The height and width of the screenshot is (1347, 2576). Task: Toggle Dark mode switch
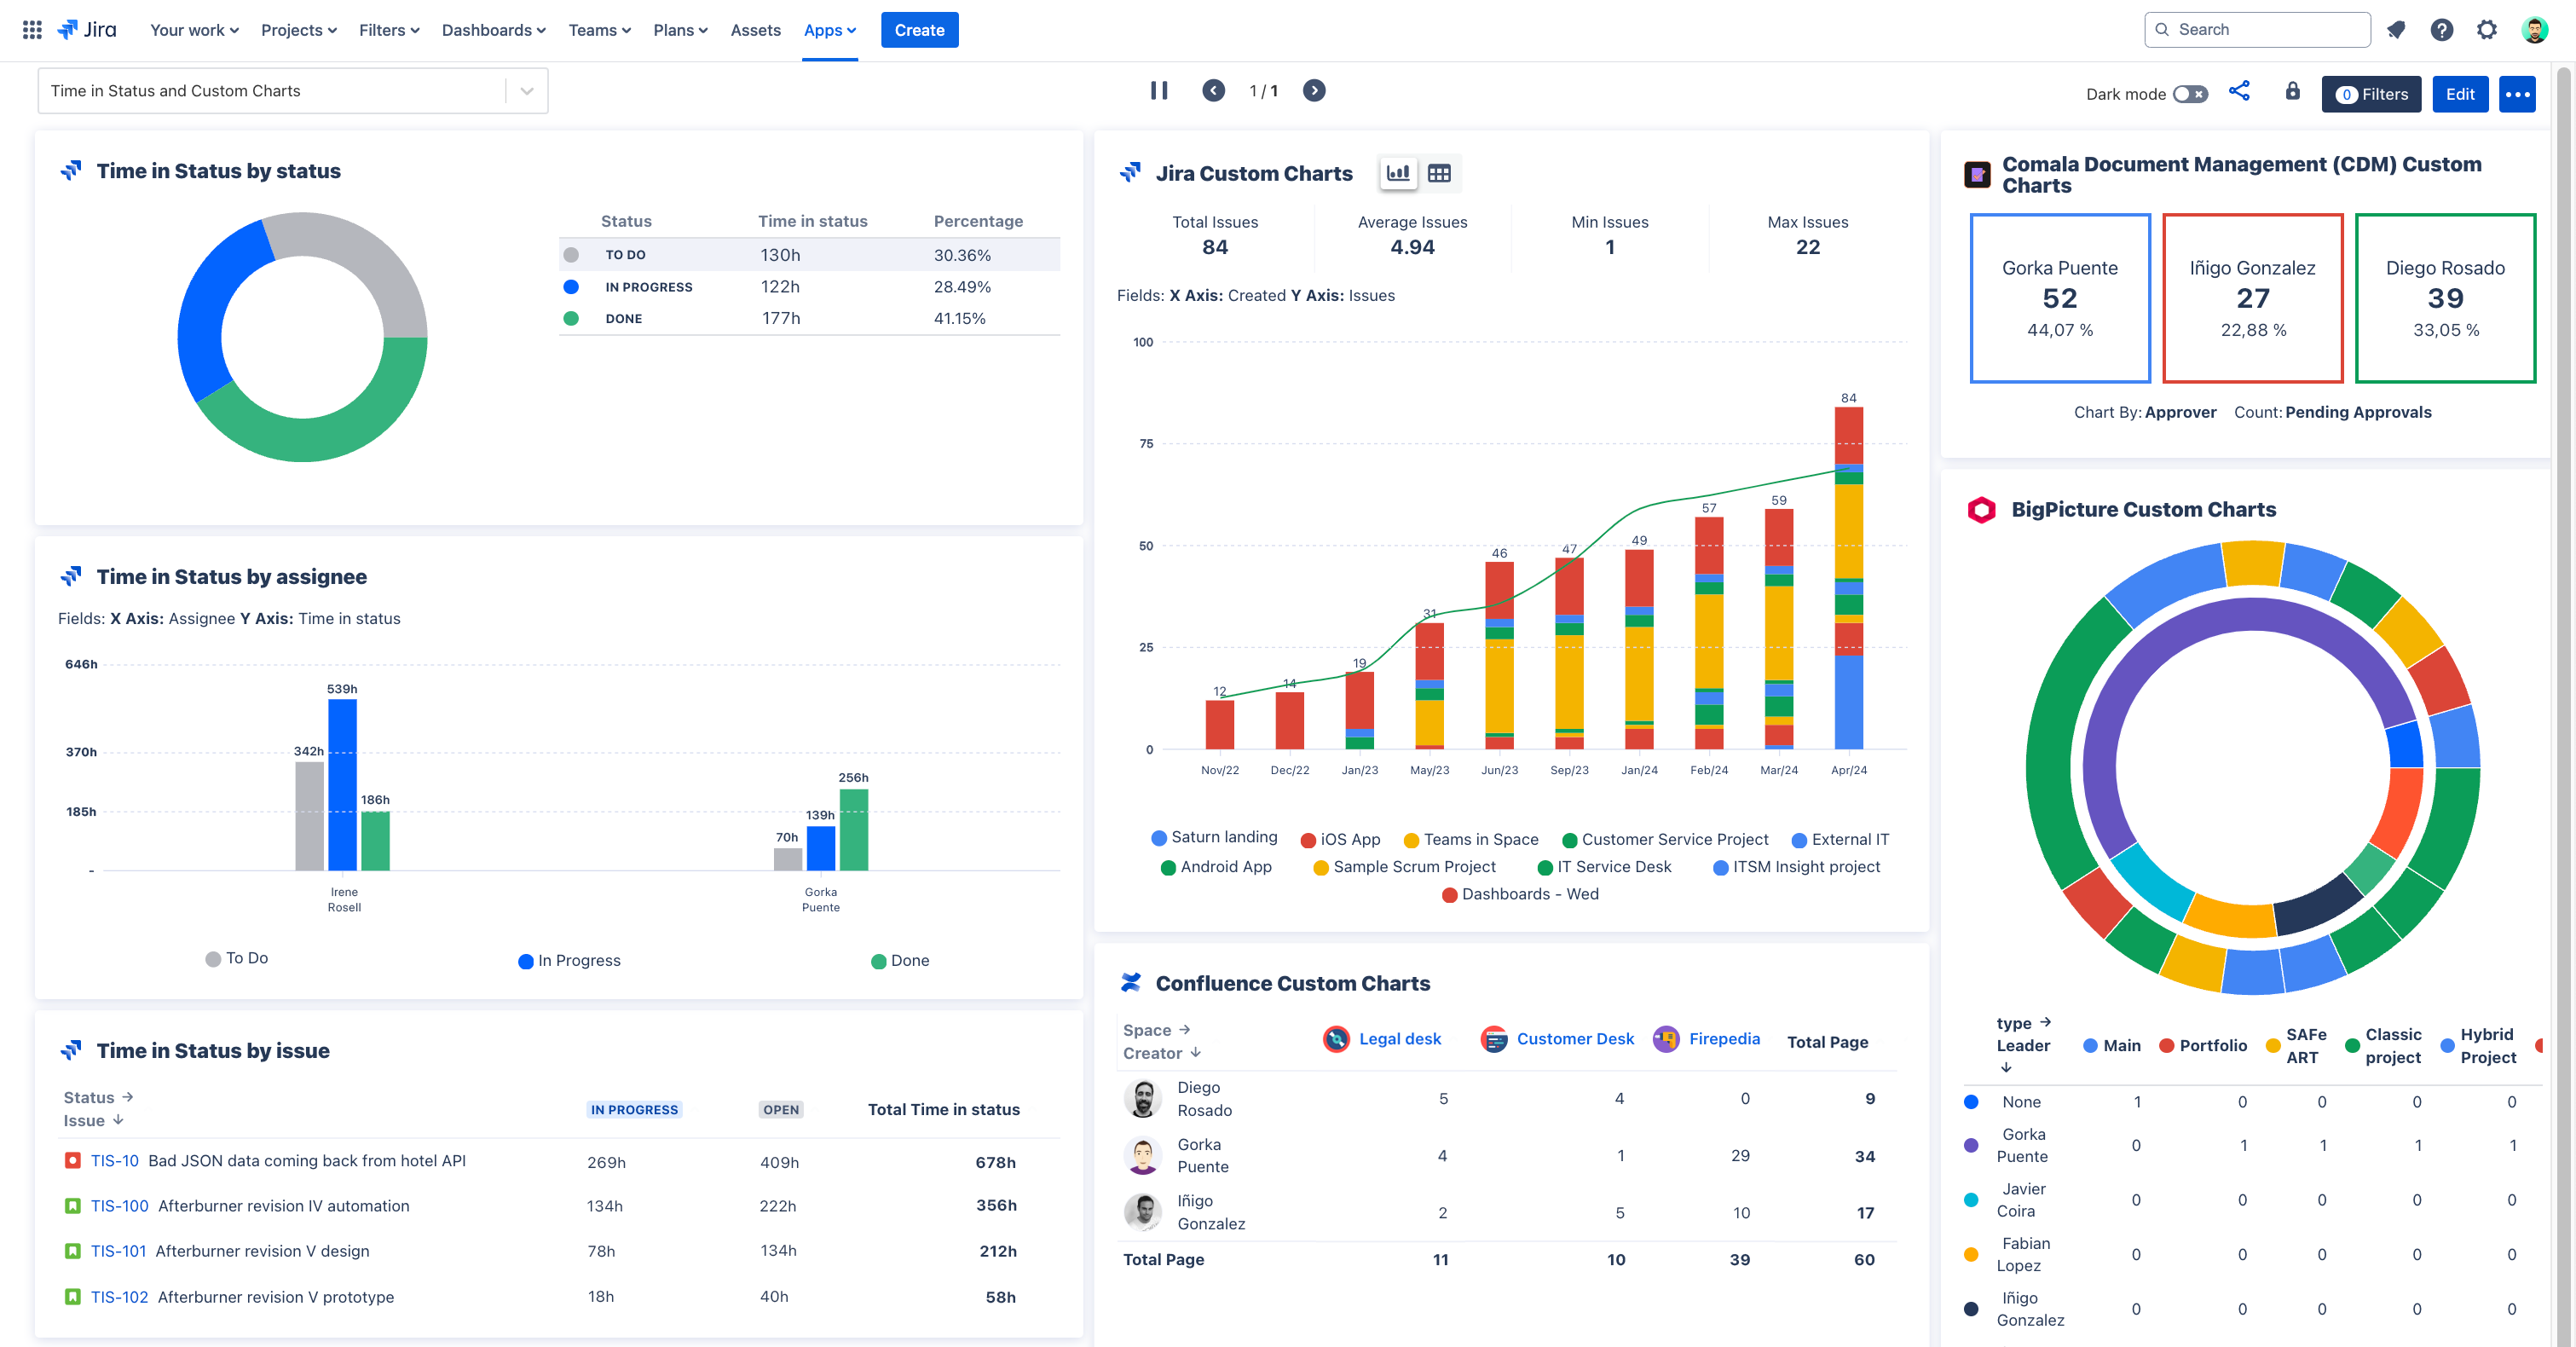2190,94
